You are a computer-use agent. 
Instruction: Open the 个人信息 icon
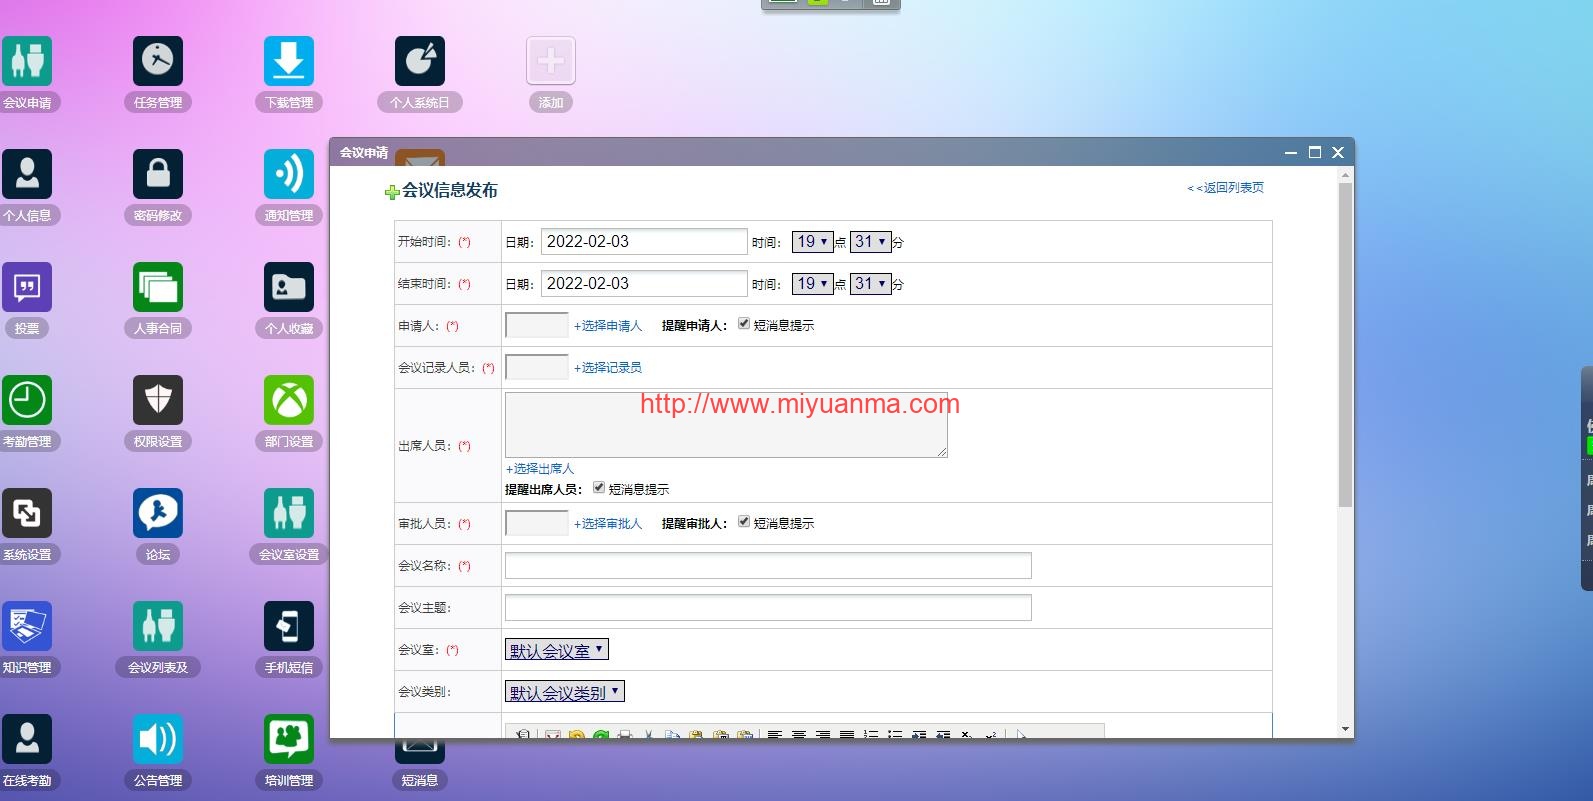[x=27, y=174]
